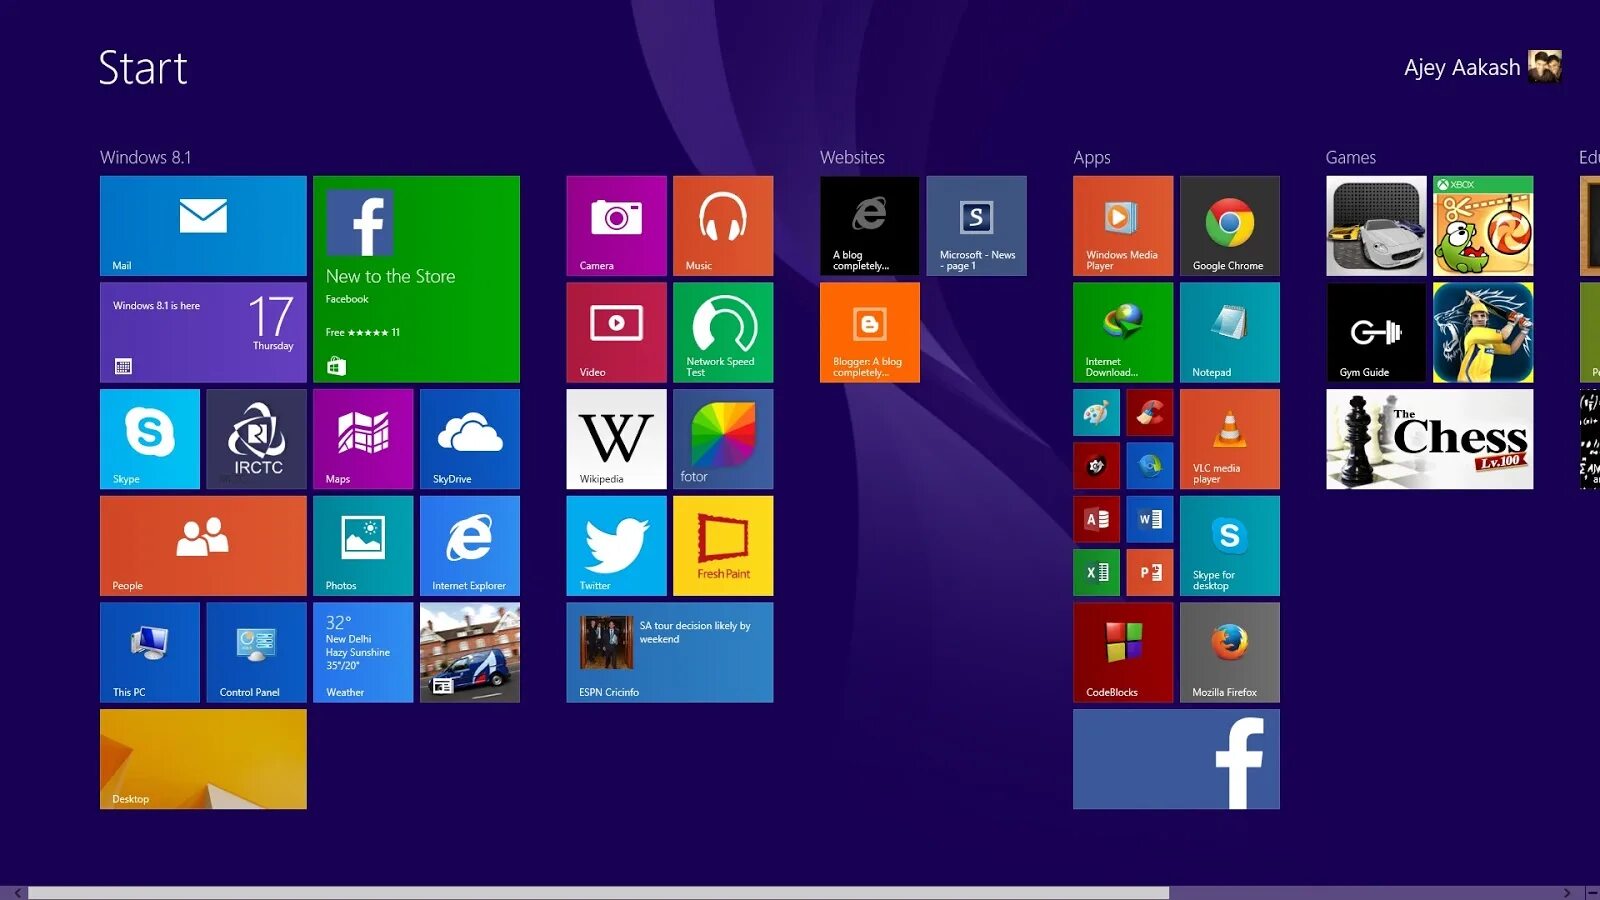The height and width of the screenshot is (900, 1600).
Task: Open the small Paint palette tile
Action: (1096, 412)
